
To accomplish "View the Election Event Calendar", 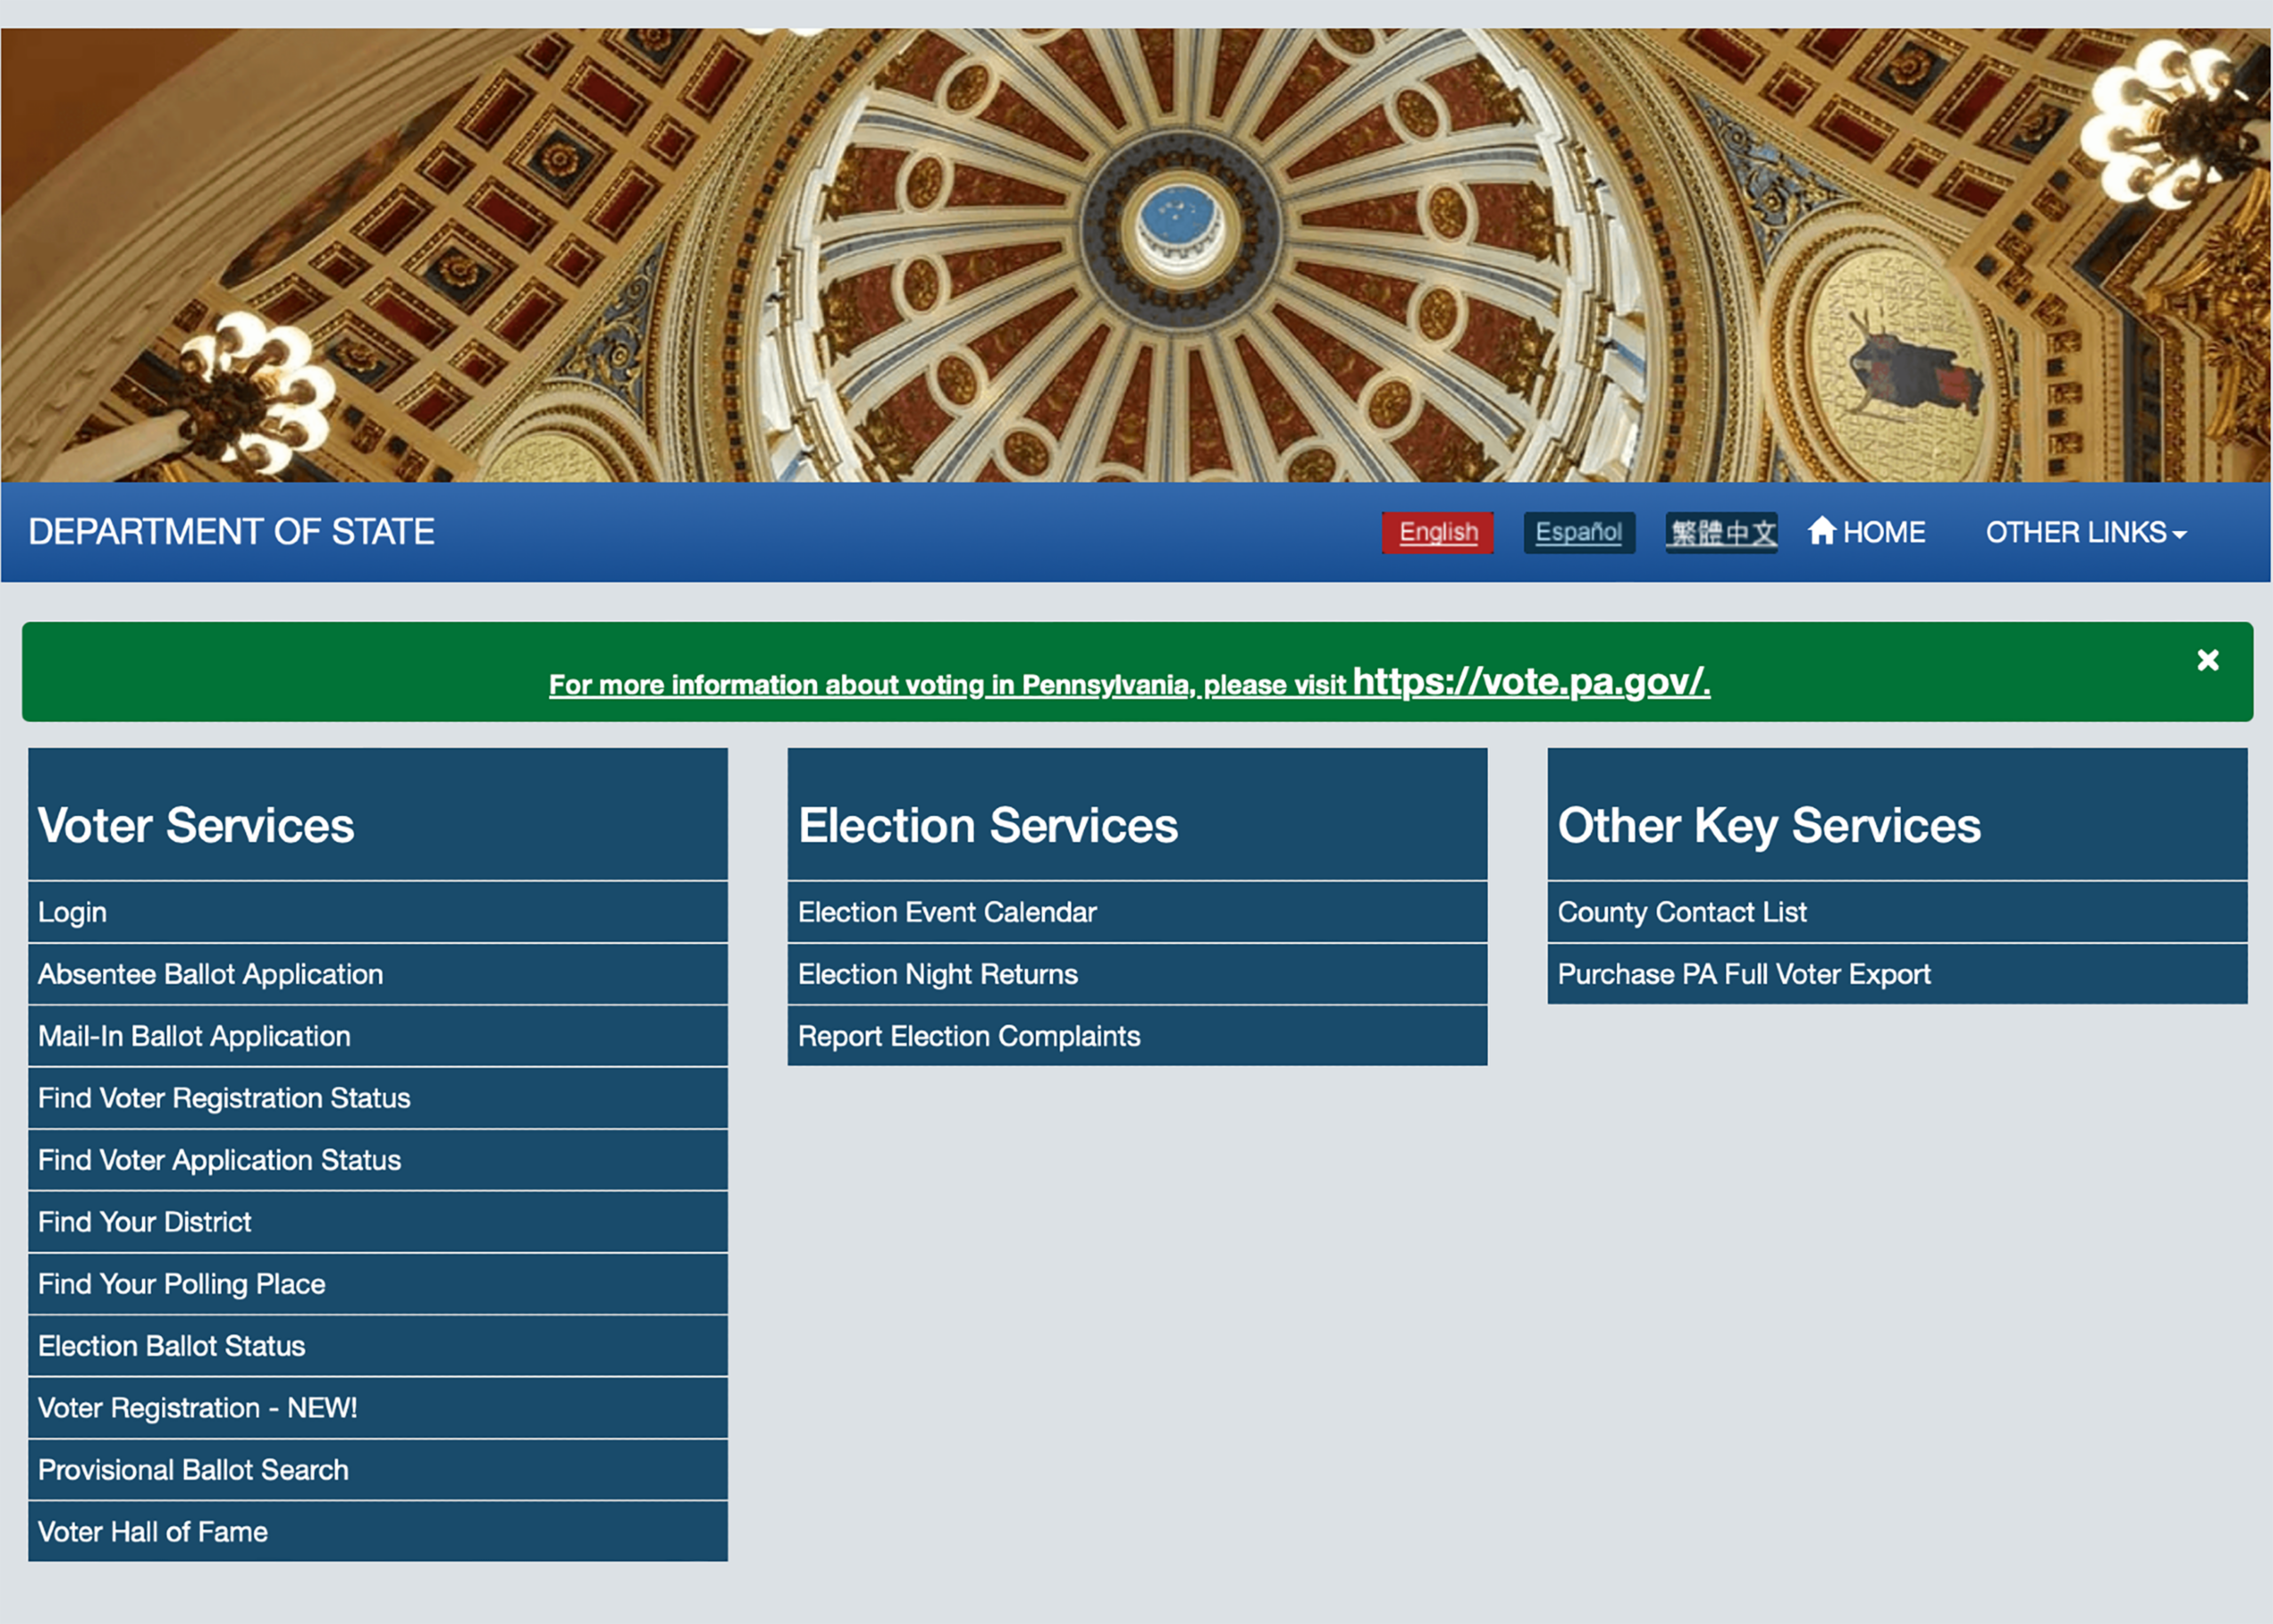I will coord(946,912).
